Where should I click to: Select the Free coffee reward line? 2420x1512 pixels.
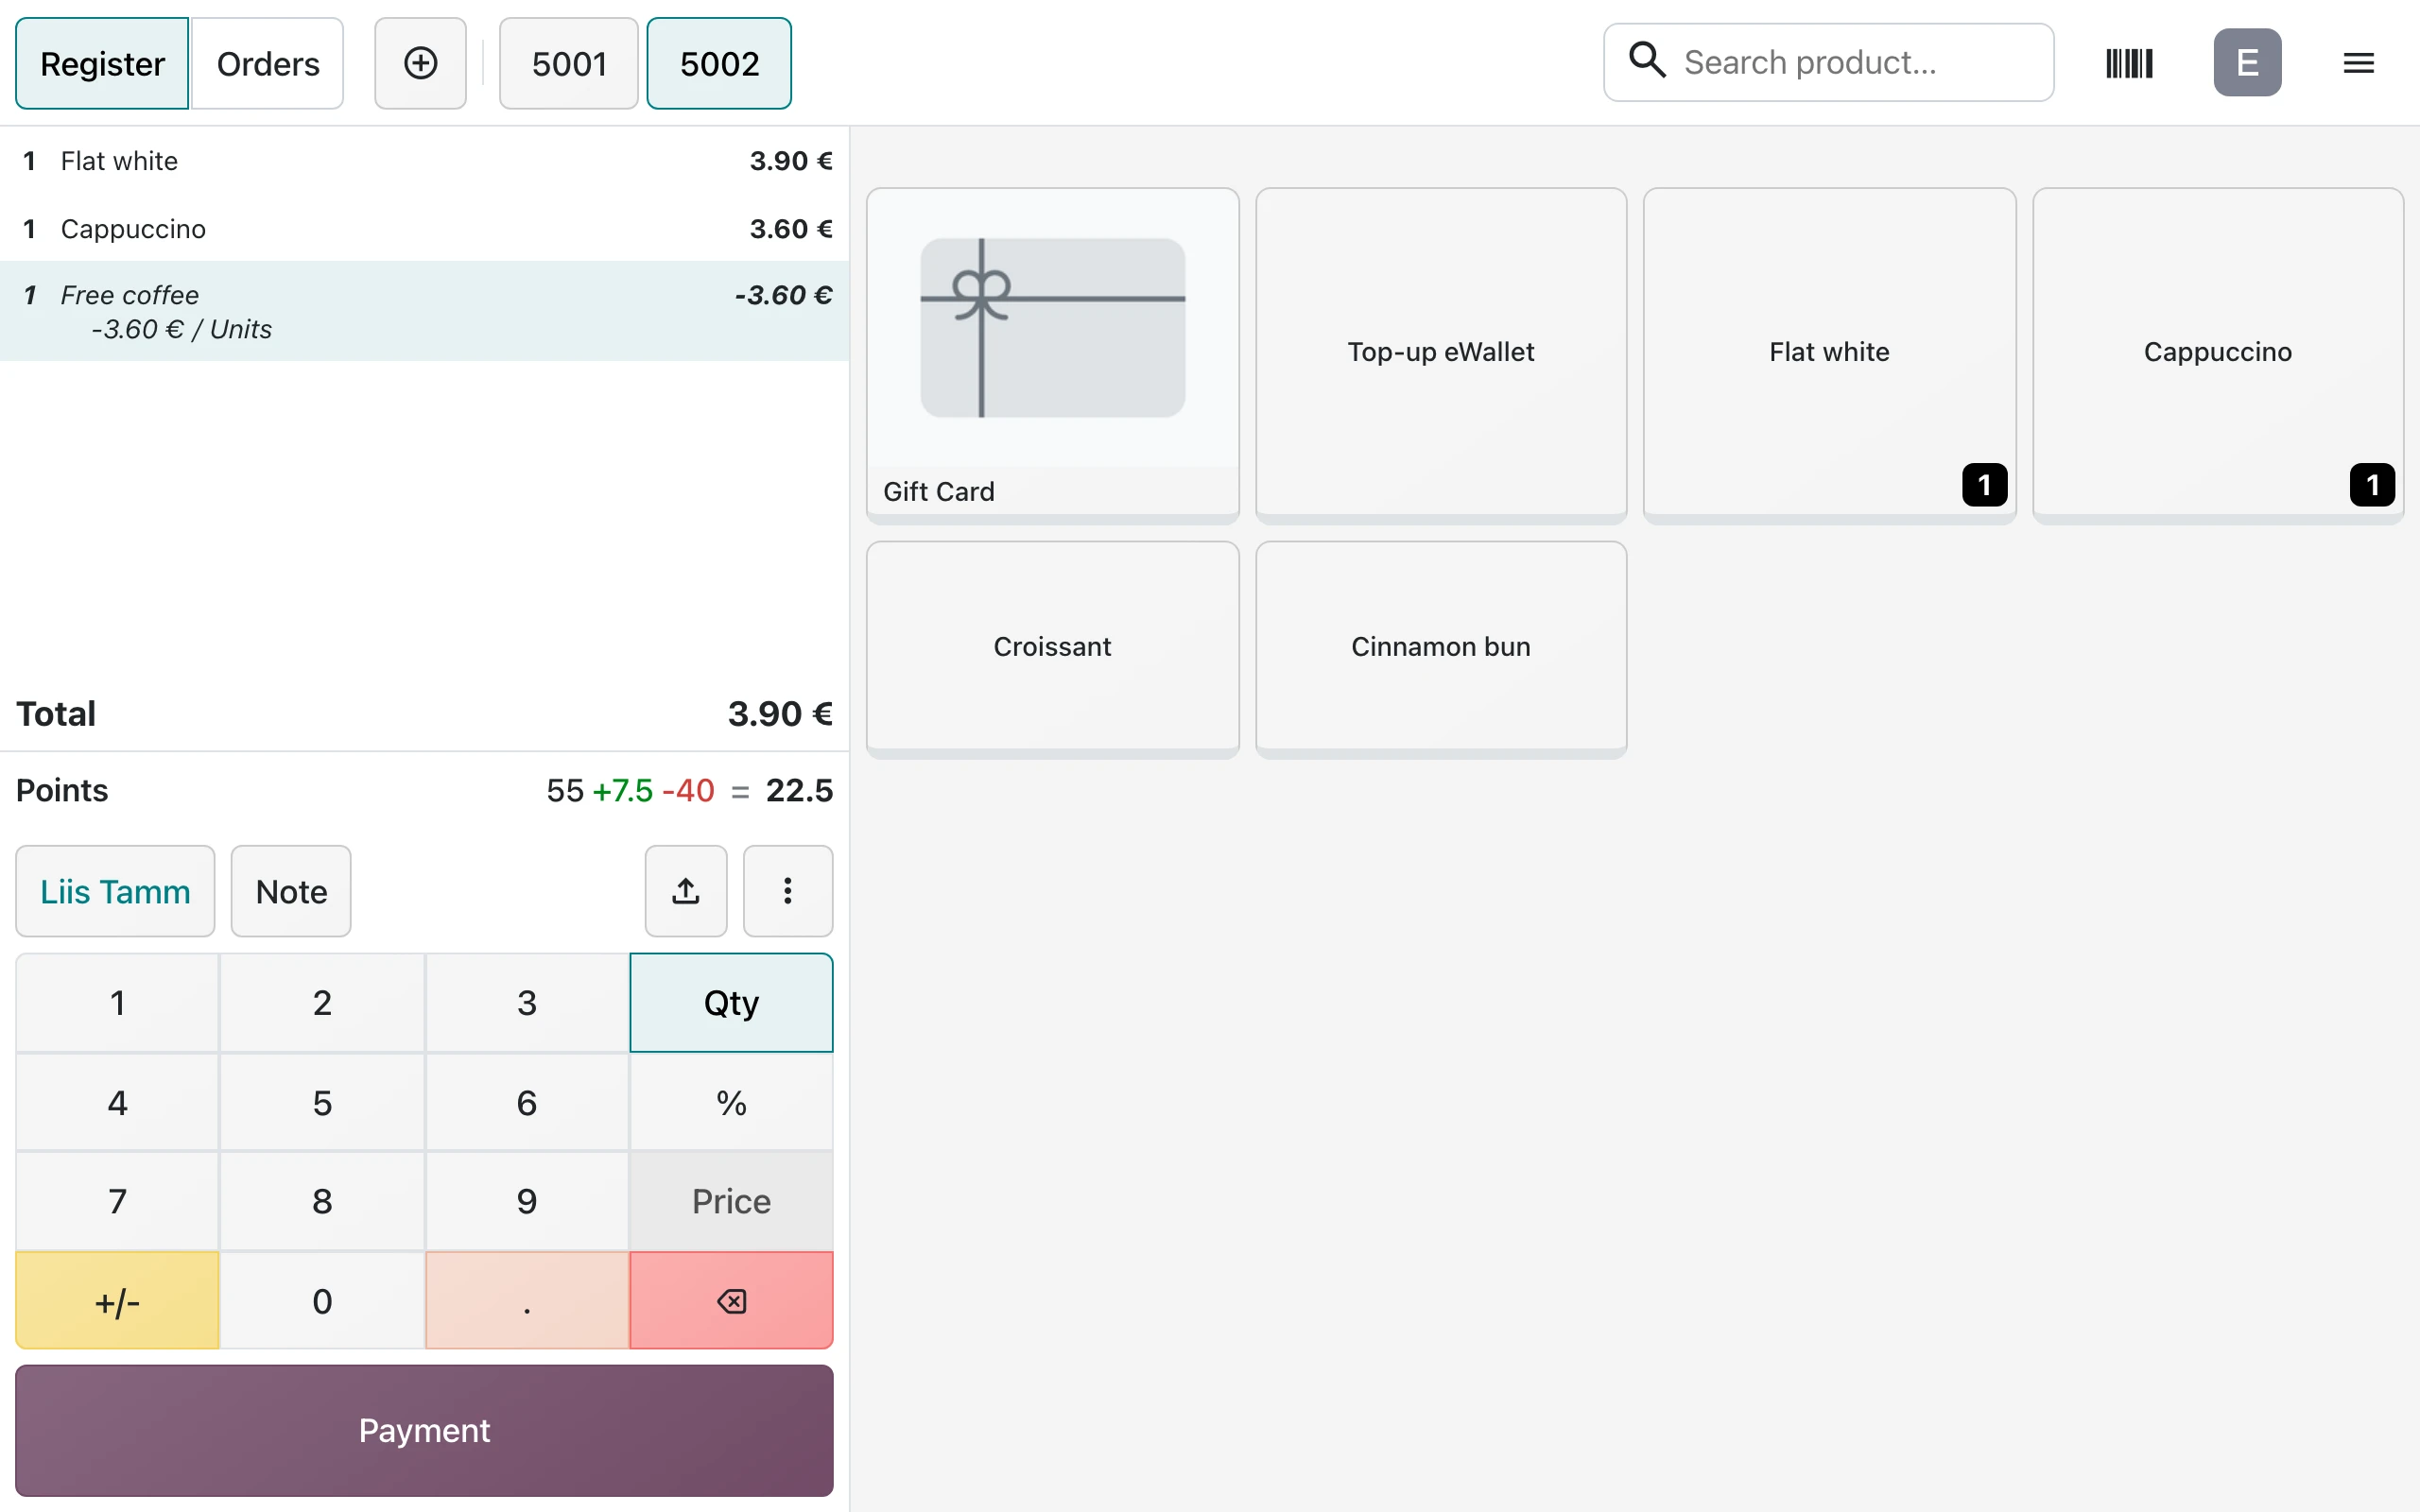(425, 311)
